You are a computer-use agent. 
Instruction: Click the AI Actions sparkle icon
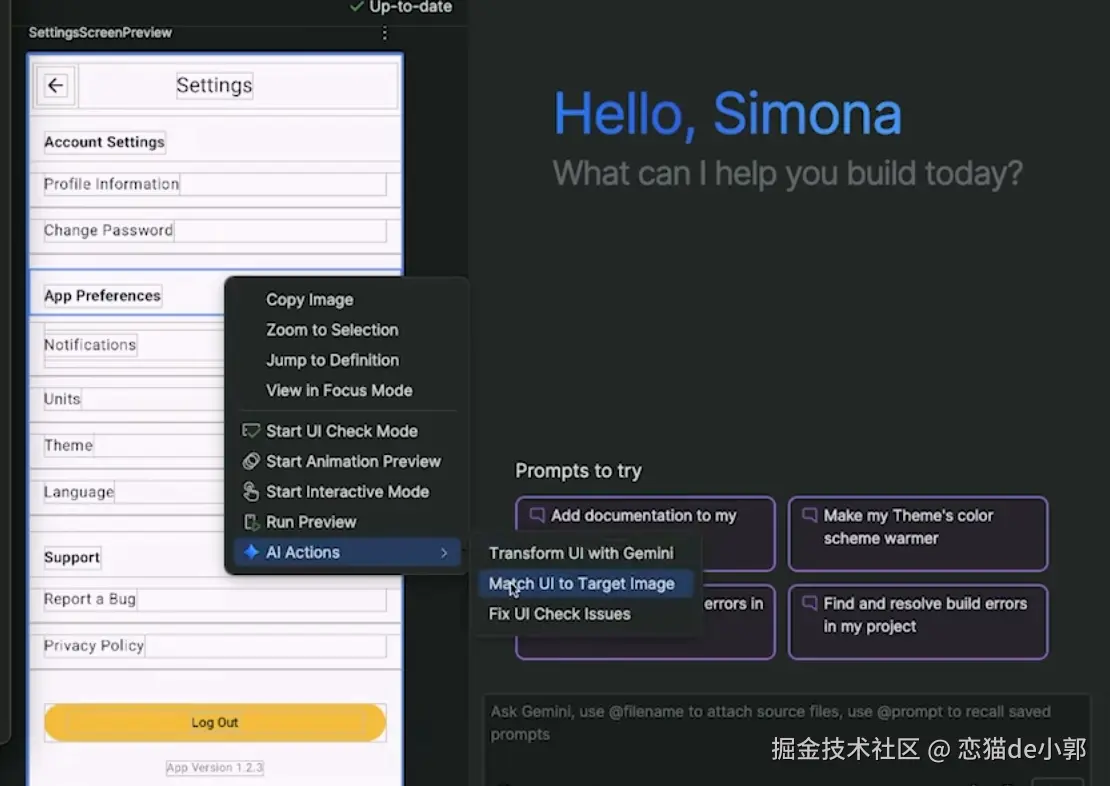pos(251,552)
